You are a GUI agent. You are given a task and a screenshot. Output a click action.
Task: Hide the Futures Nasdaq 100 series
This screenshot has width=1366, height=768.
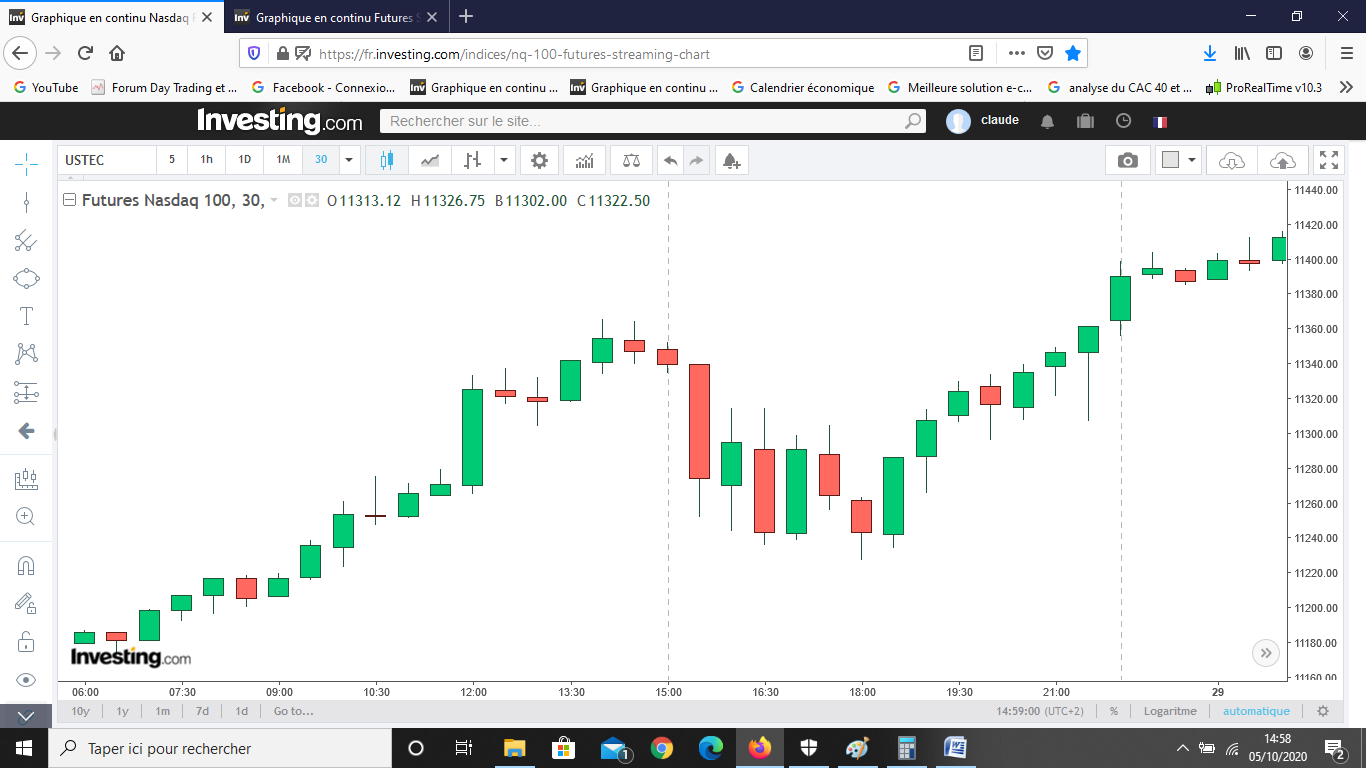(295, 200)
